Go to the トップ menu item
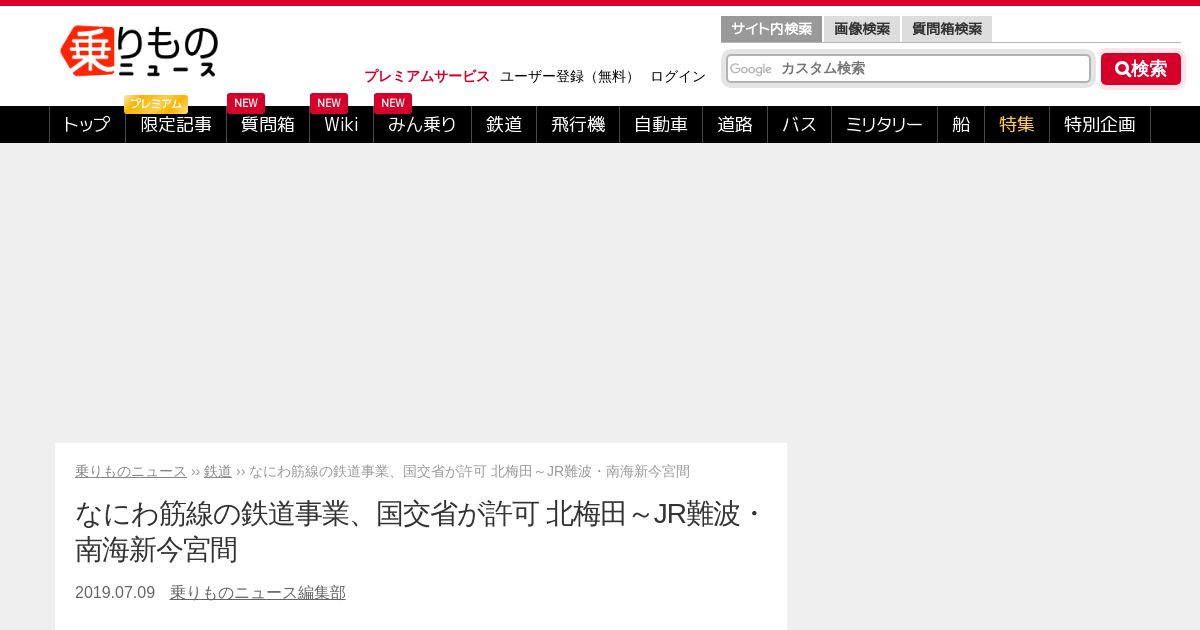 (x=87, y=124)
